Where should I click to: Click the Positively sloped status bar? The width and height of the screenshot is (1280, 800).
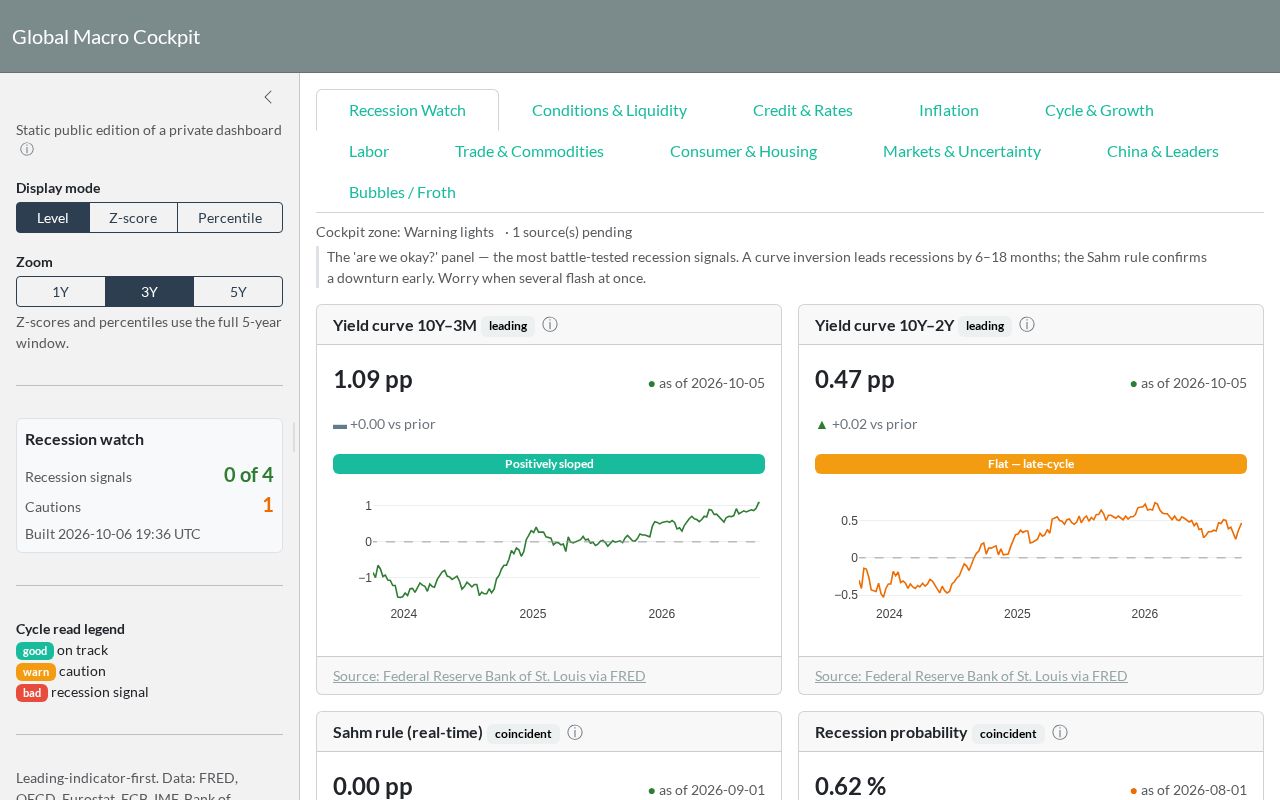click(x=549, y=464)
